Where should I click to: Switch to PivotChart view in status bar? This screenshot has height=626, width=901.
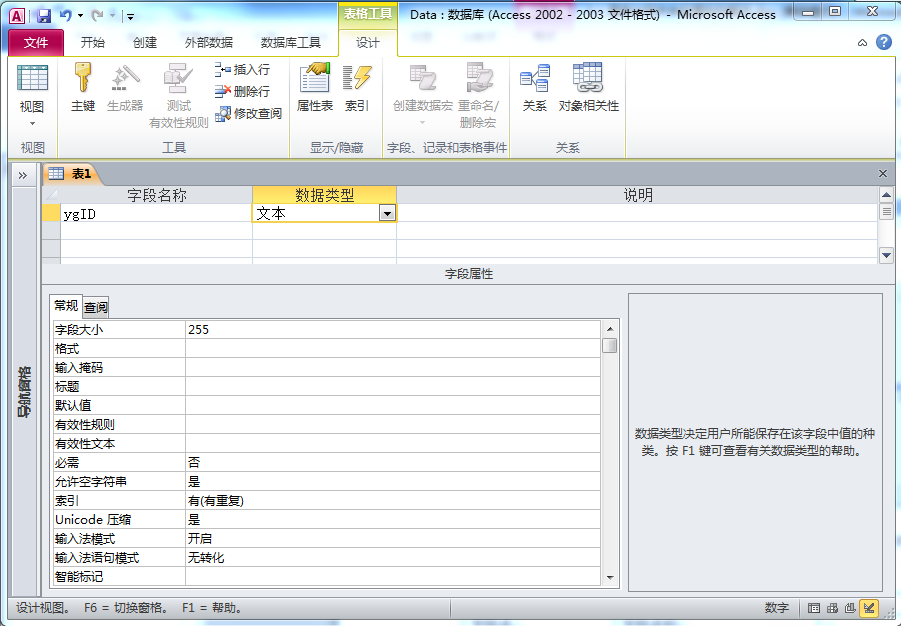pos(850,608)
